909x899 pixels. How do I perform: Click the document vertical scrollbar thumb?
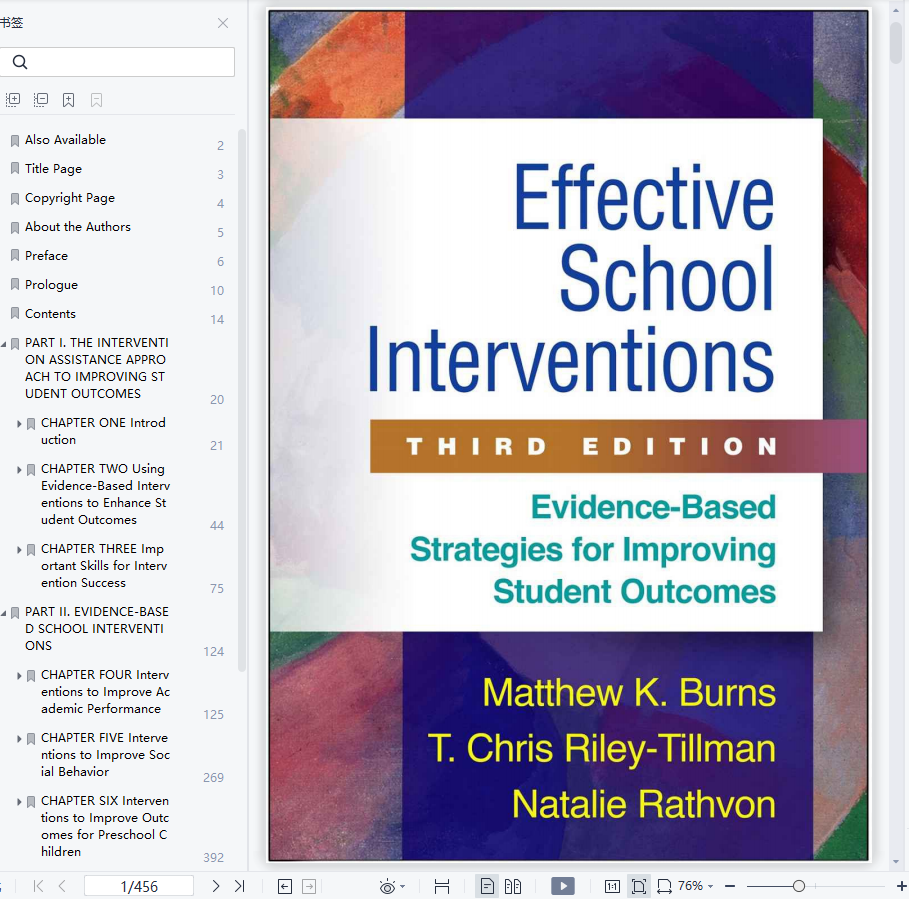896,42
